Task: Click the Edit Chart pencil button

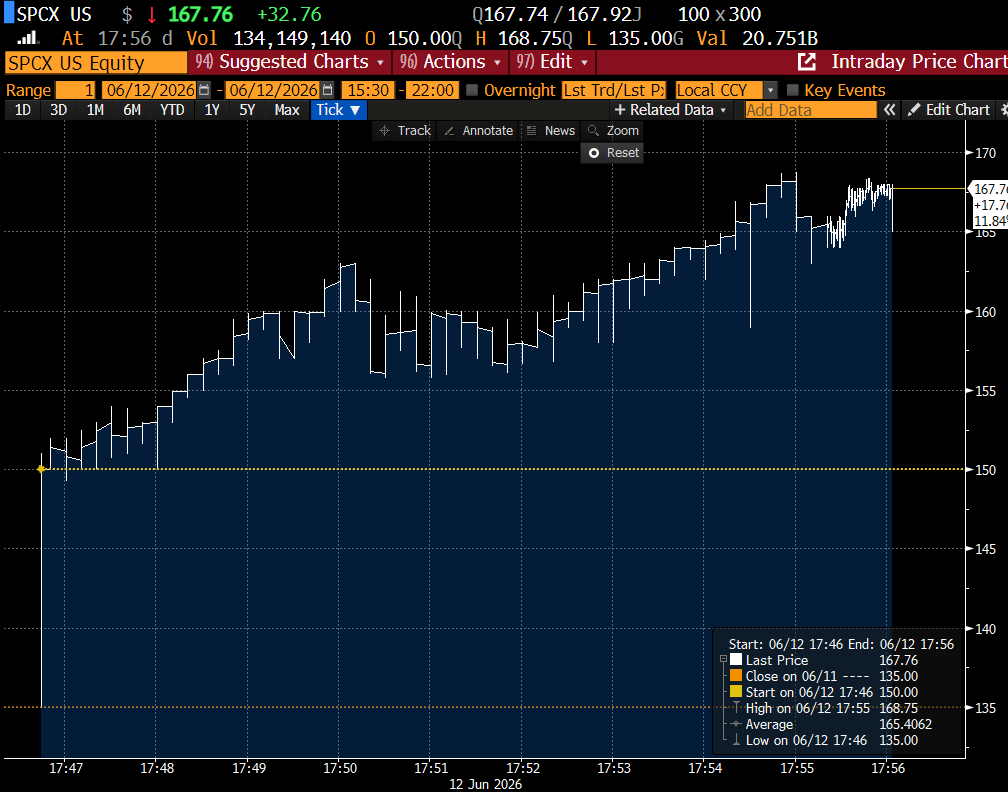Action: point(949,110)
